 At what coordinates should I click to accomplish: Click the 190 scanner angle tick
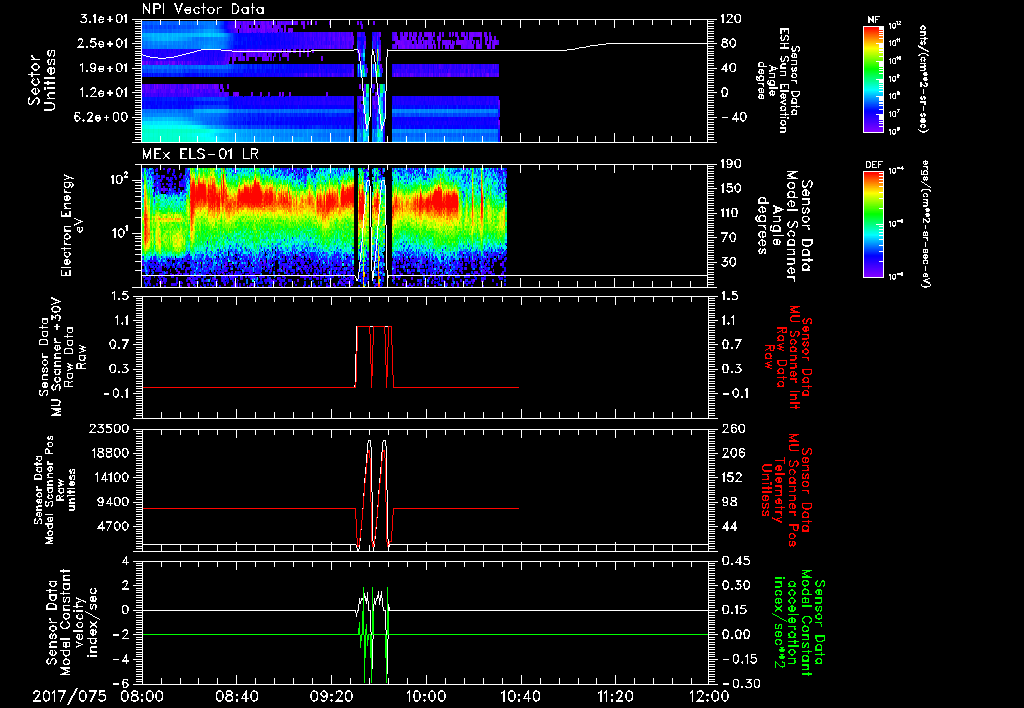[731, 164]
